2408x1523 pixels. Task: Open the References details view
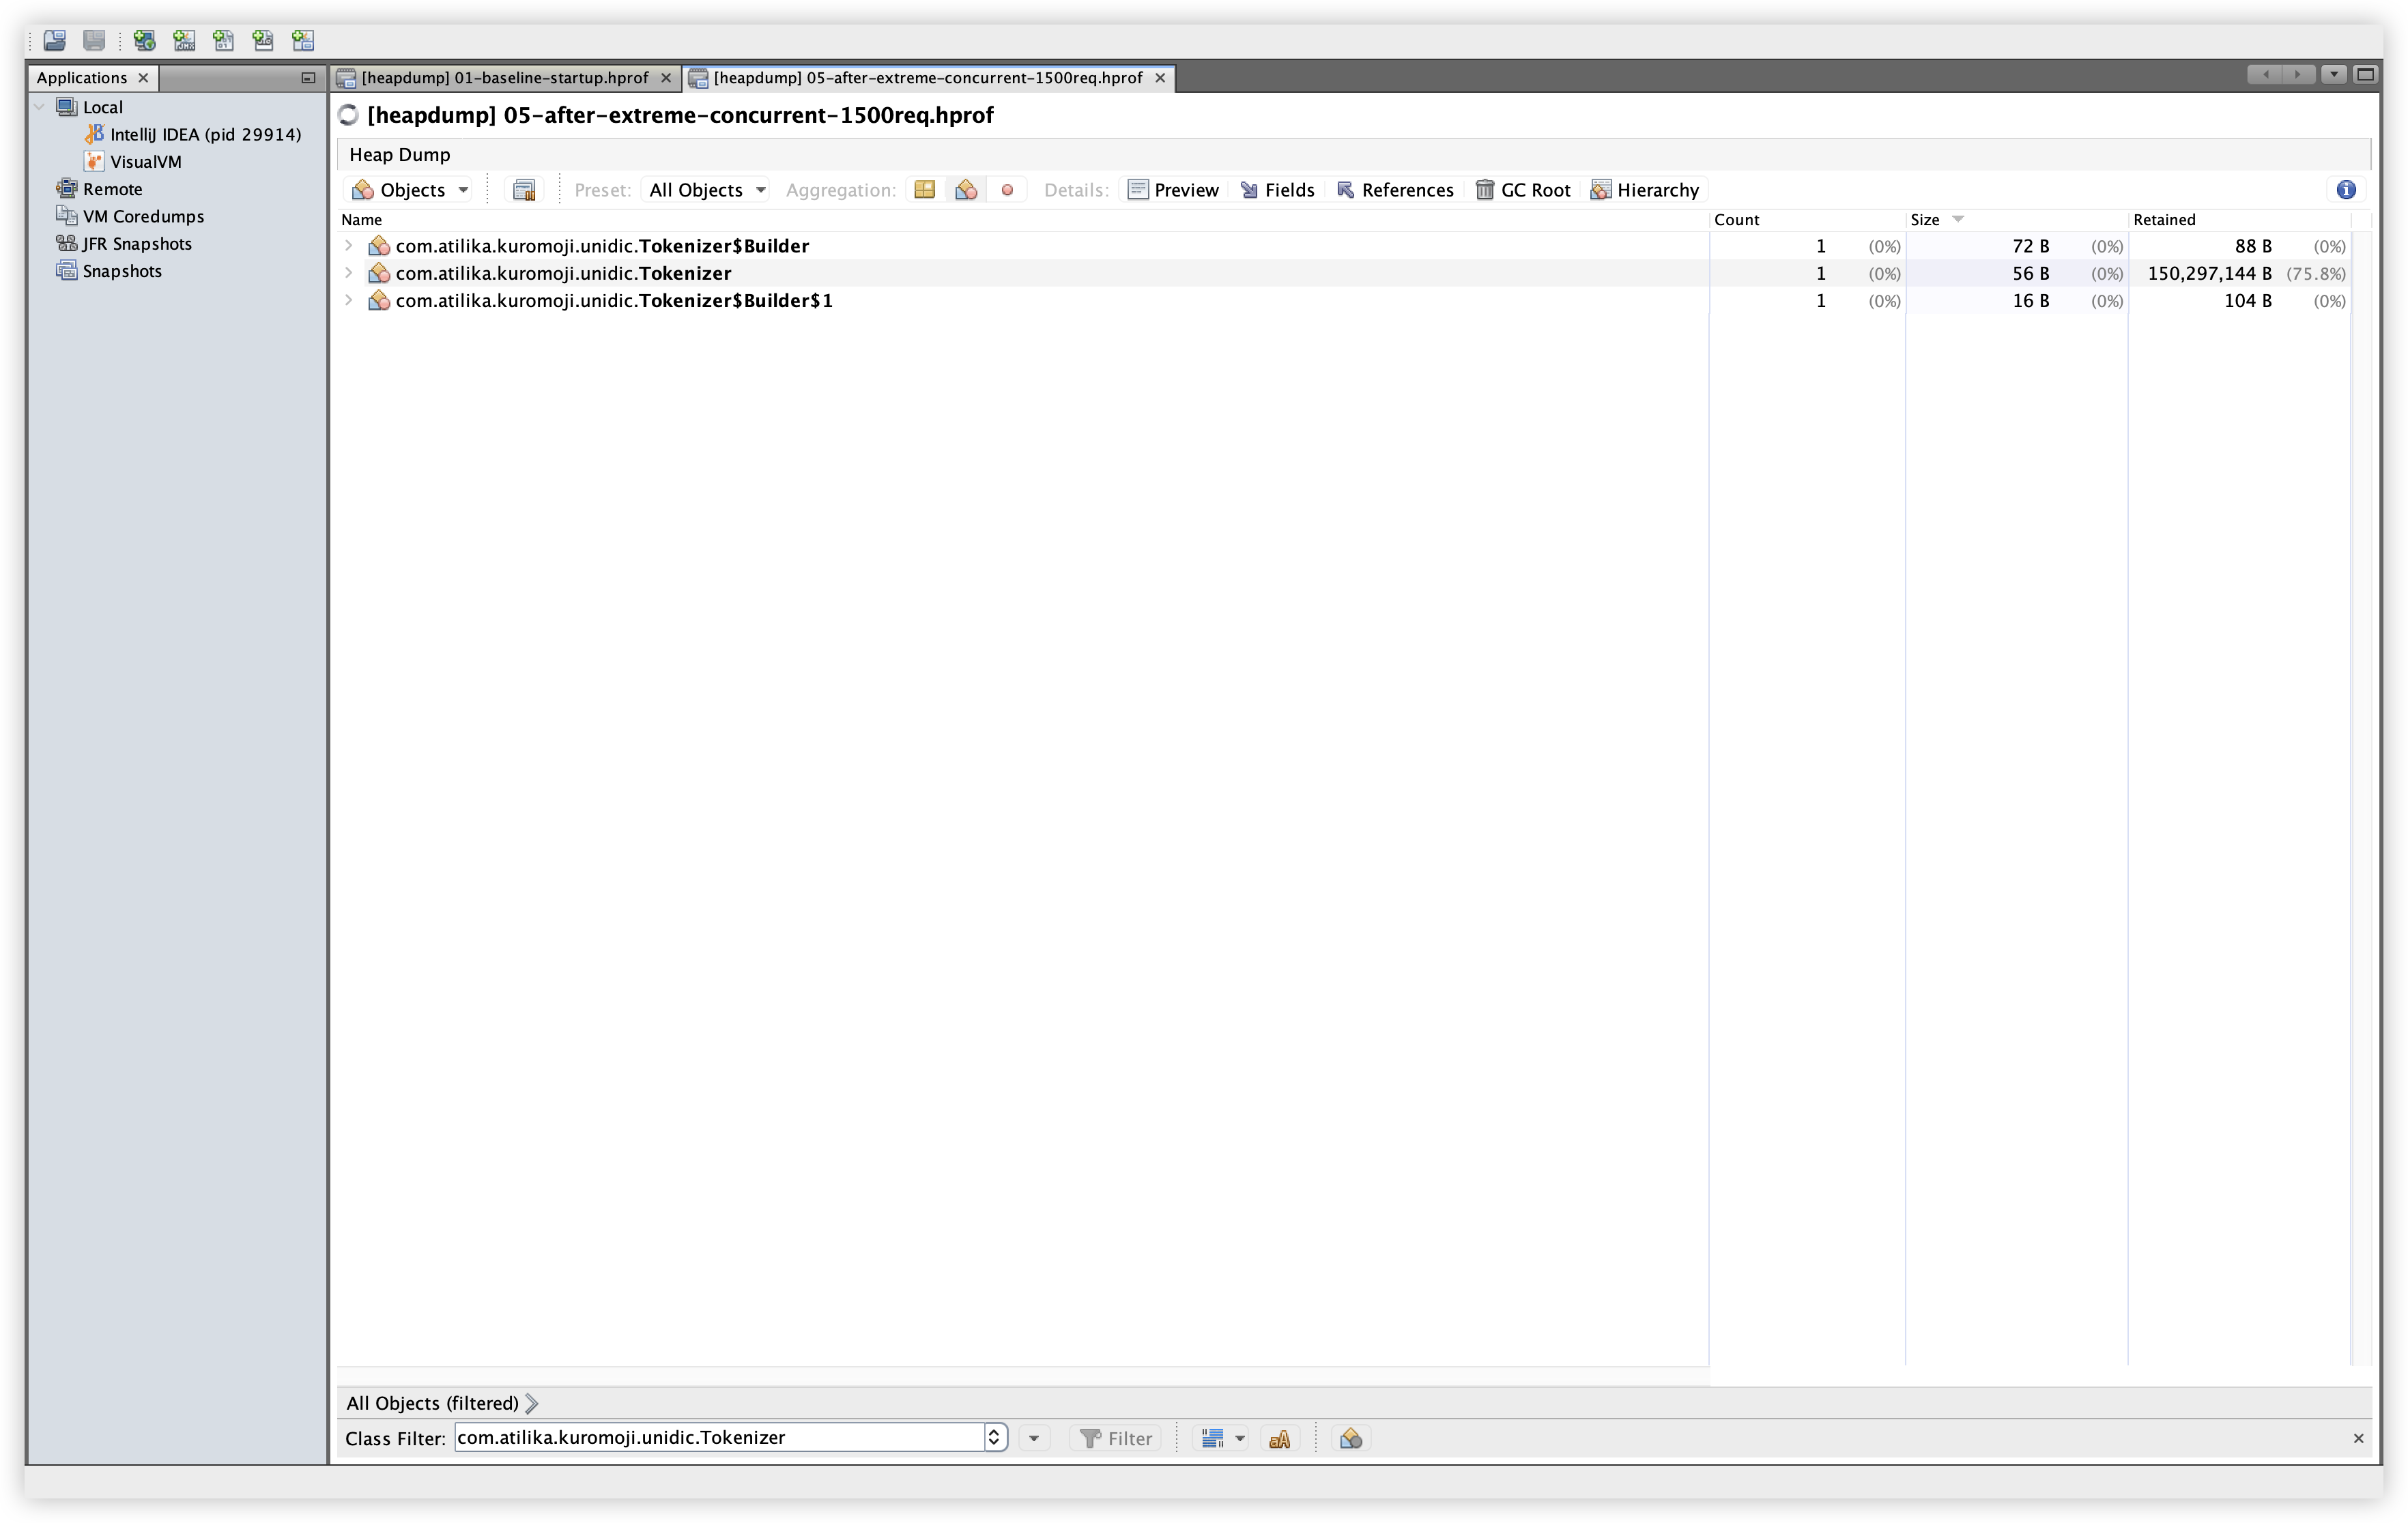pos(1396,190)
